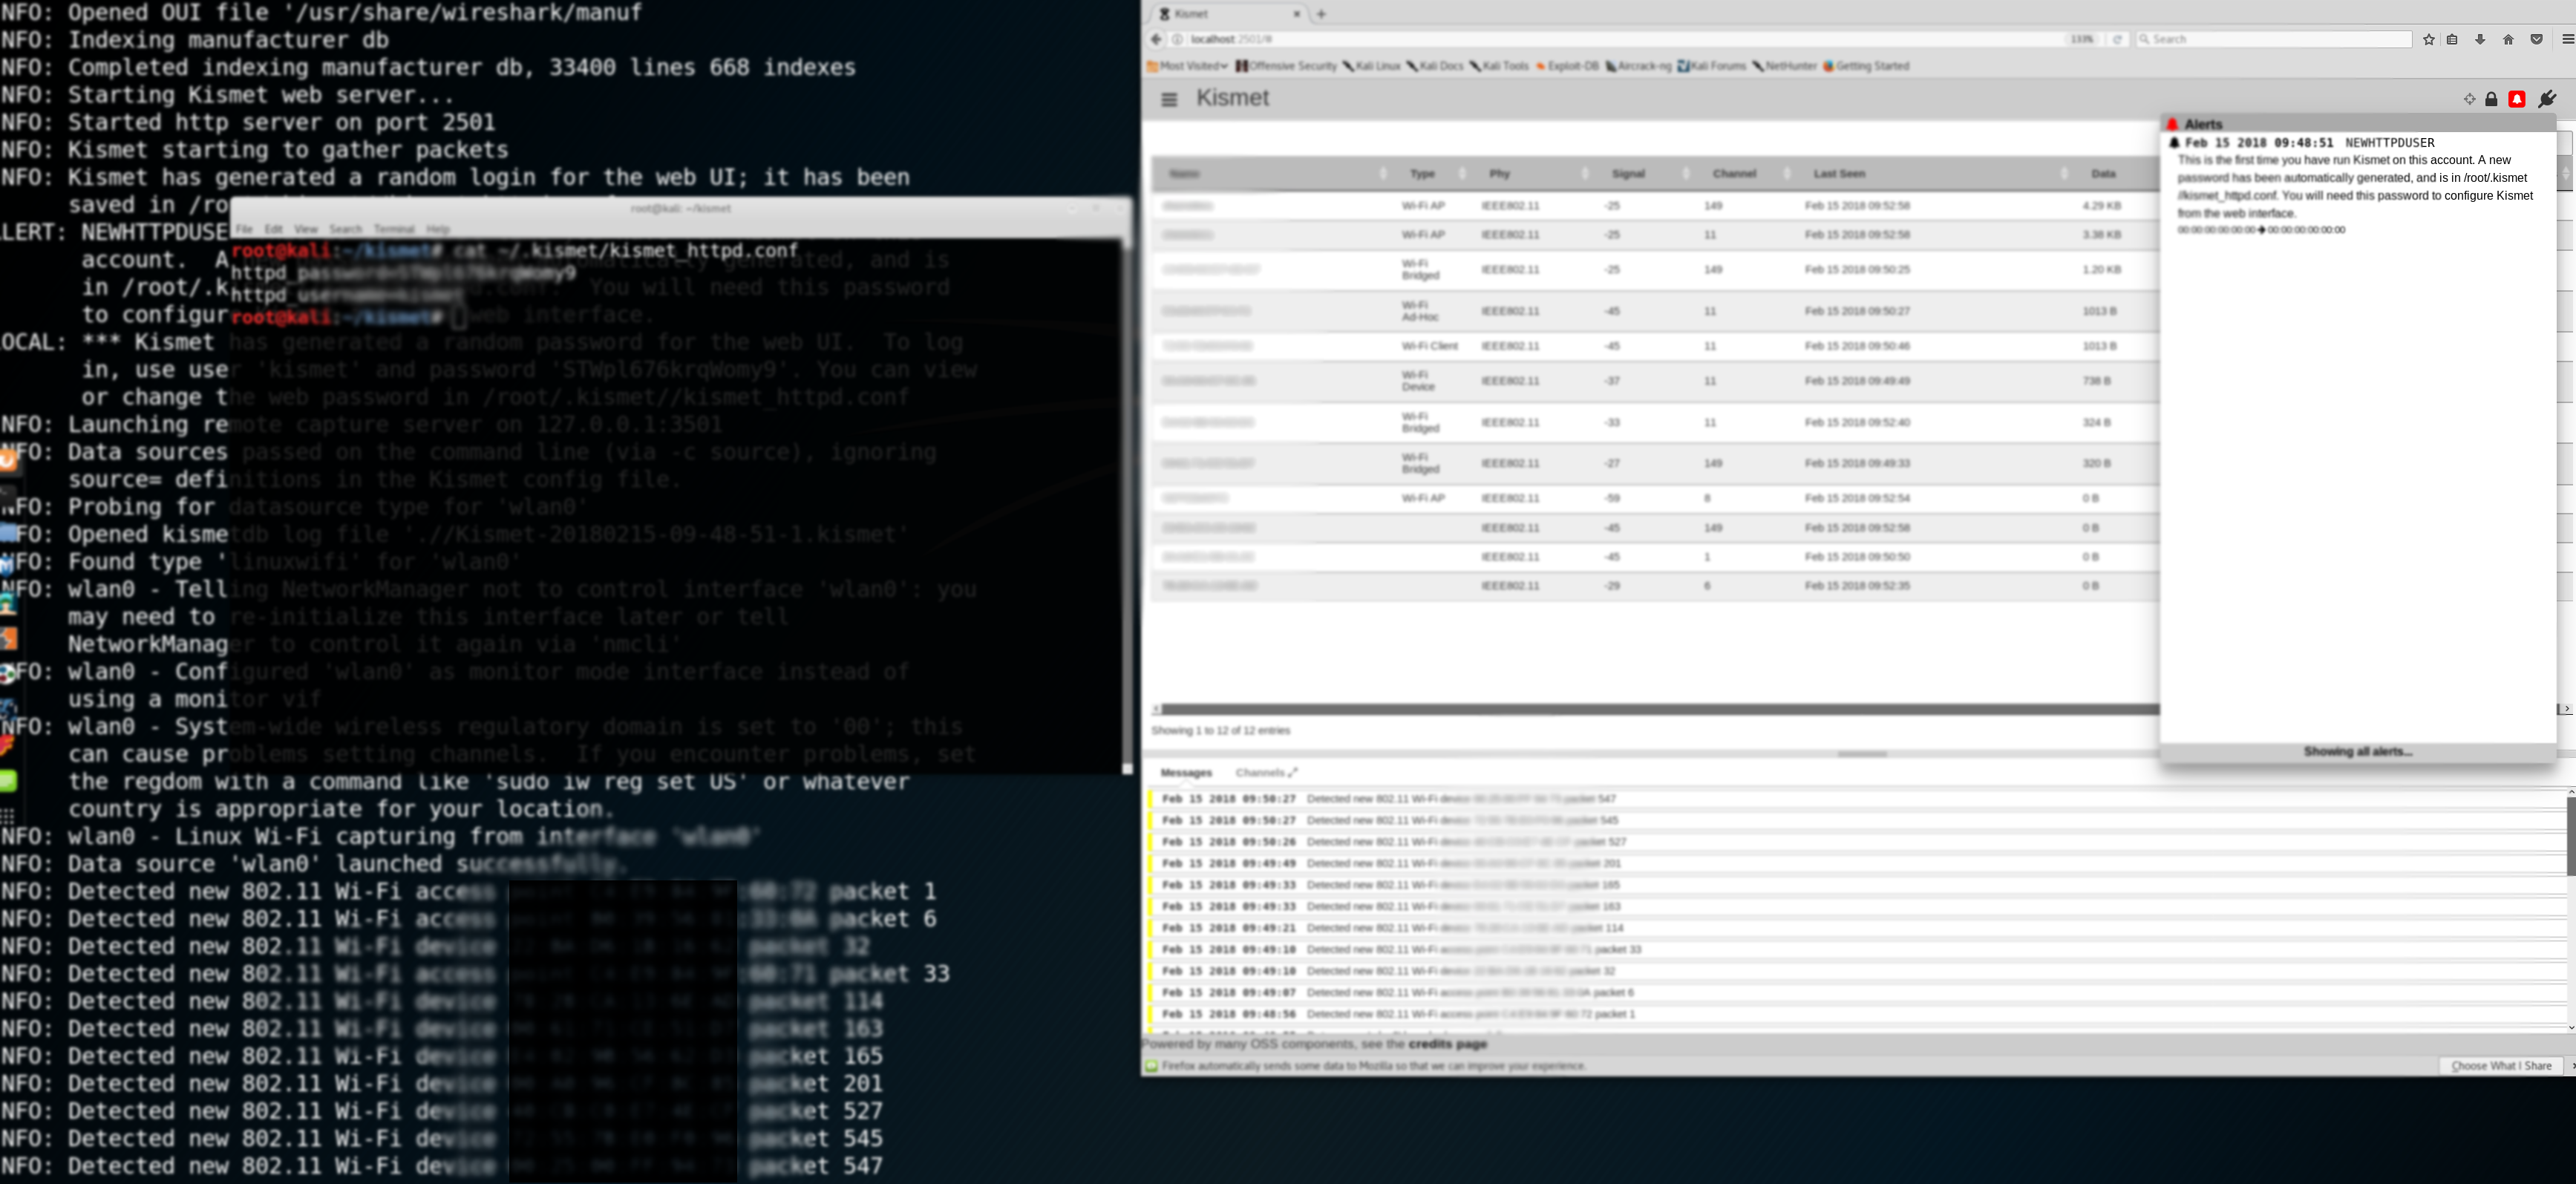Open the Edit menu in terminal window

point(273,229)
